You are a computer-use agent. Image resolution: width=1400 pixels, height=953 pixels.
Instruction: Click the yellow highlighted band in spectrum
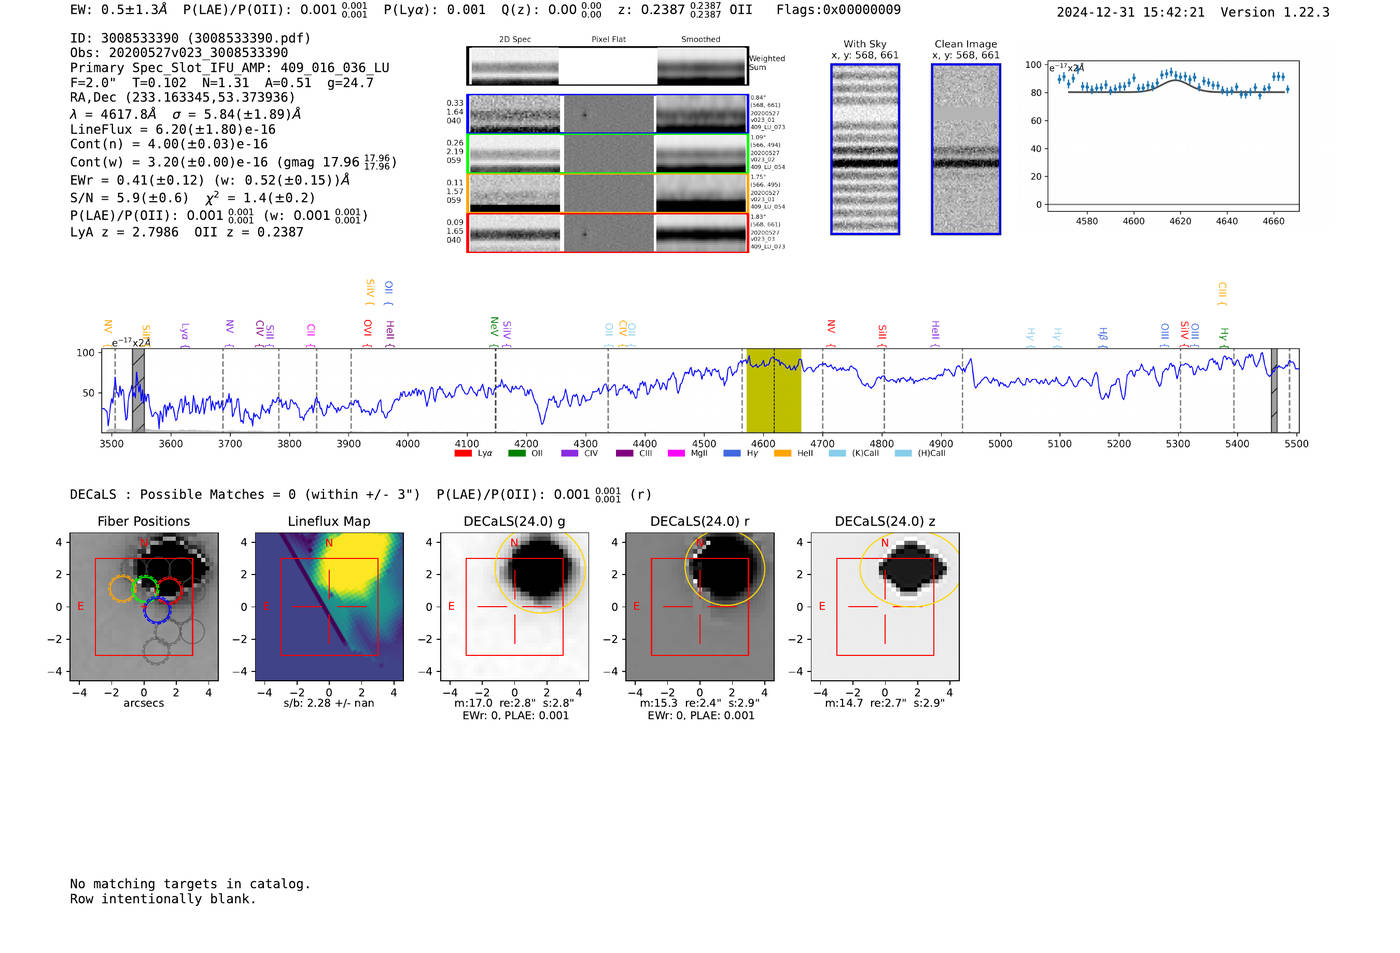coord(773,390)
